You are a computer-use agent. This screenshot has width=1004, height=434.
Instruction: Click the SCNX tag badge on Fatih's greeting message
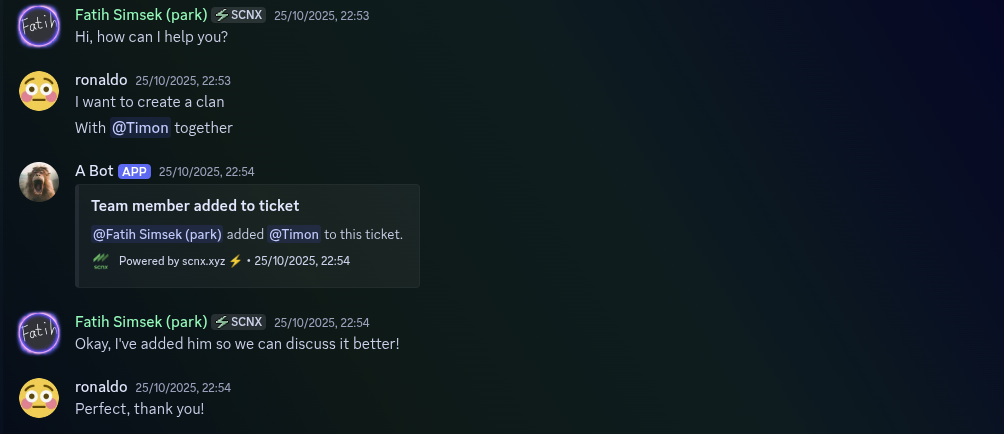click(238, 15)
